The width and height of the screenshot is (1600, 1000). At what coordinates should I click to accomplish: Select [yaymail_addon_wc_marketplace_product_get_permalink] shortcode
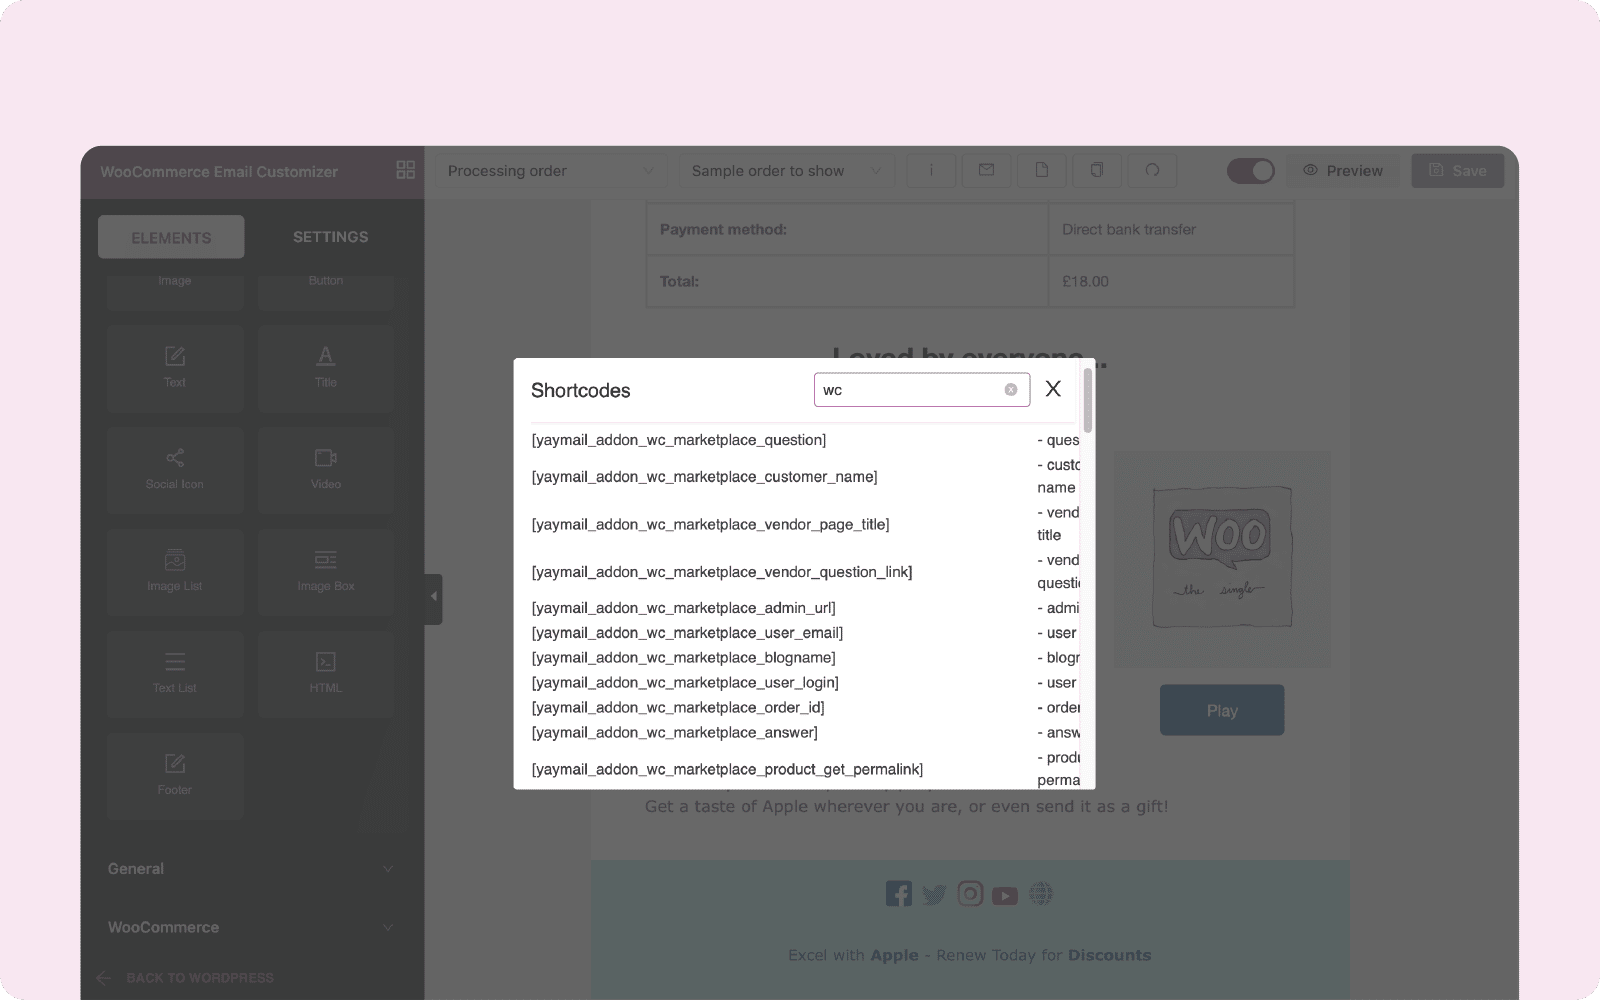[x=728, y=770]
